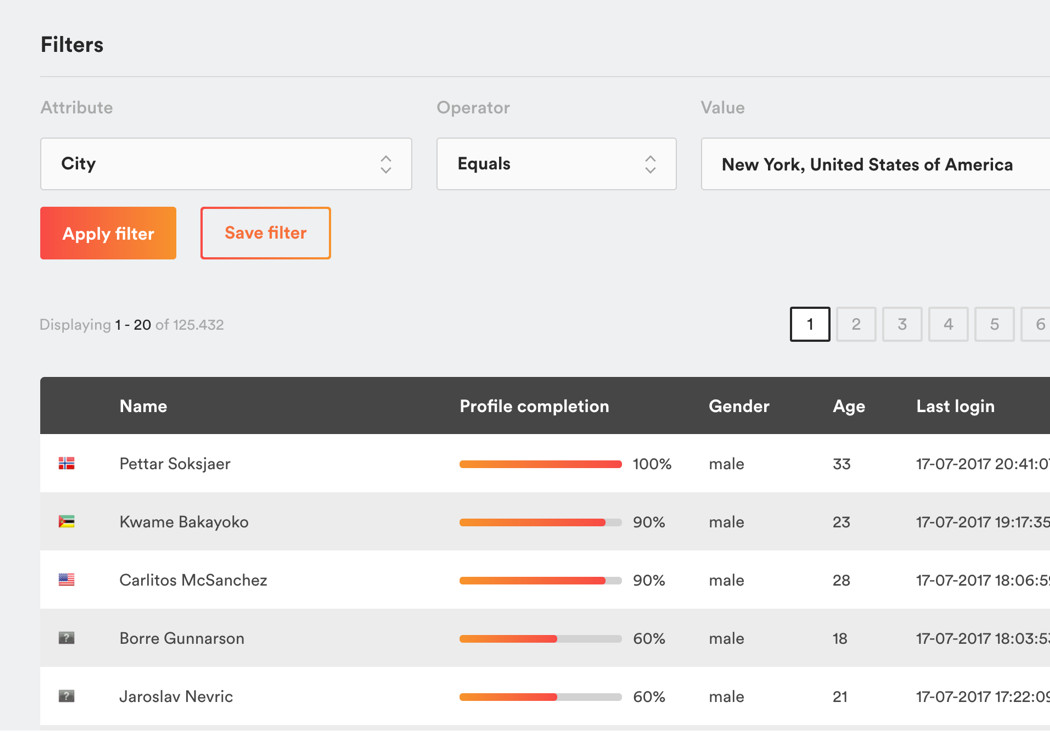
Task: Select the name Jaroslav Nevric
Action: click(x=176, y=697)
